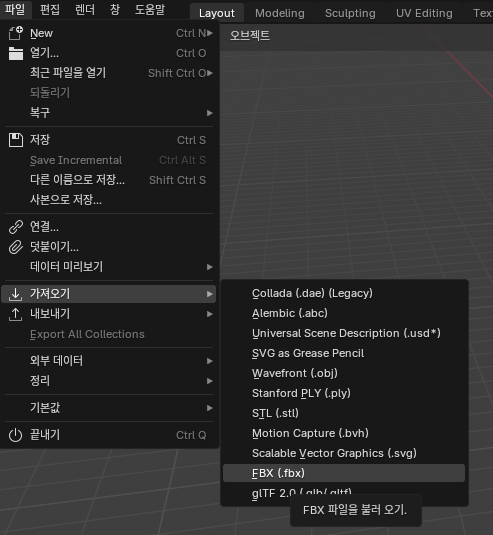The width and height of the screenshot is (493, 535).
Task: Select the 연결... menu entry
Action: [108, 227]
